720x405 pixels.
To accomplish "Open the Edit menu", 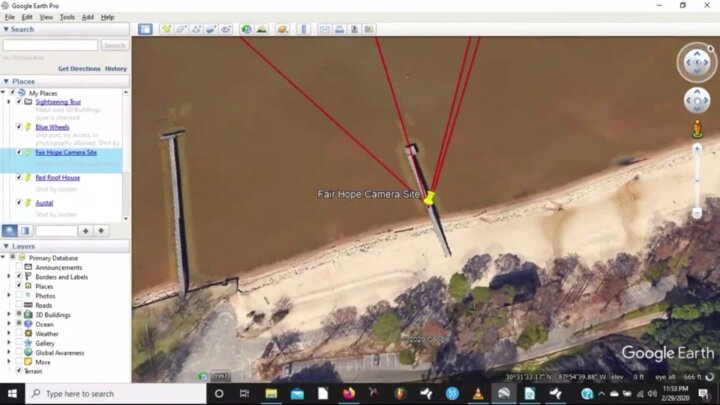I will 27,17.
